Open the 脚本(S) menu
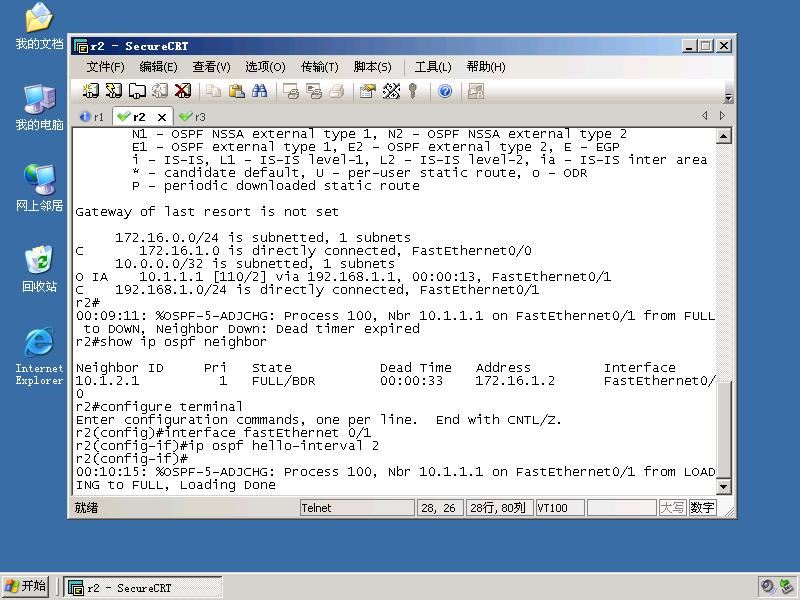This screenshot has height=600, width=800. pyautogui.click(x=372, y=67)
